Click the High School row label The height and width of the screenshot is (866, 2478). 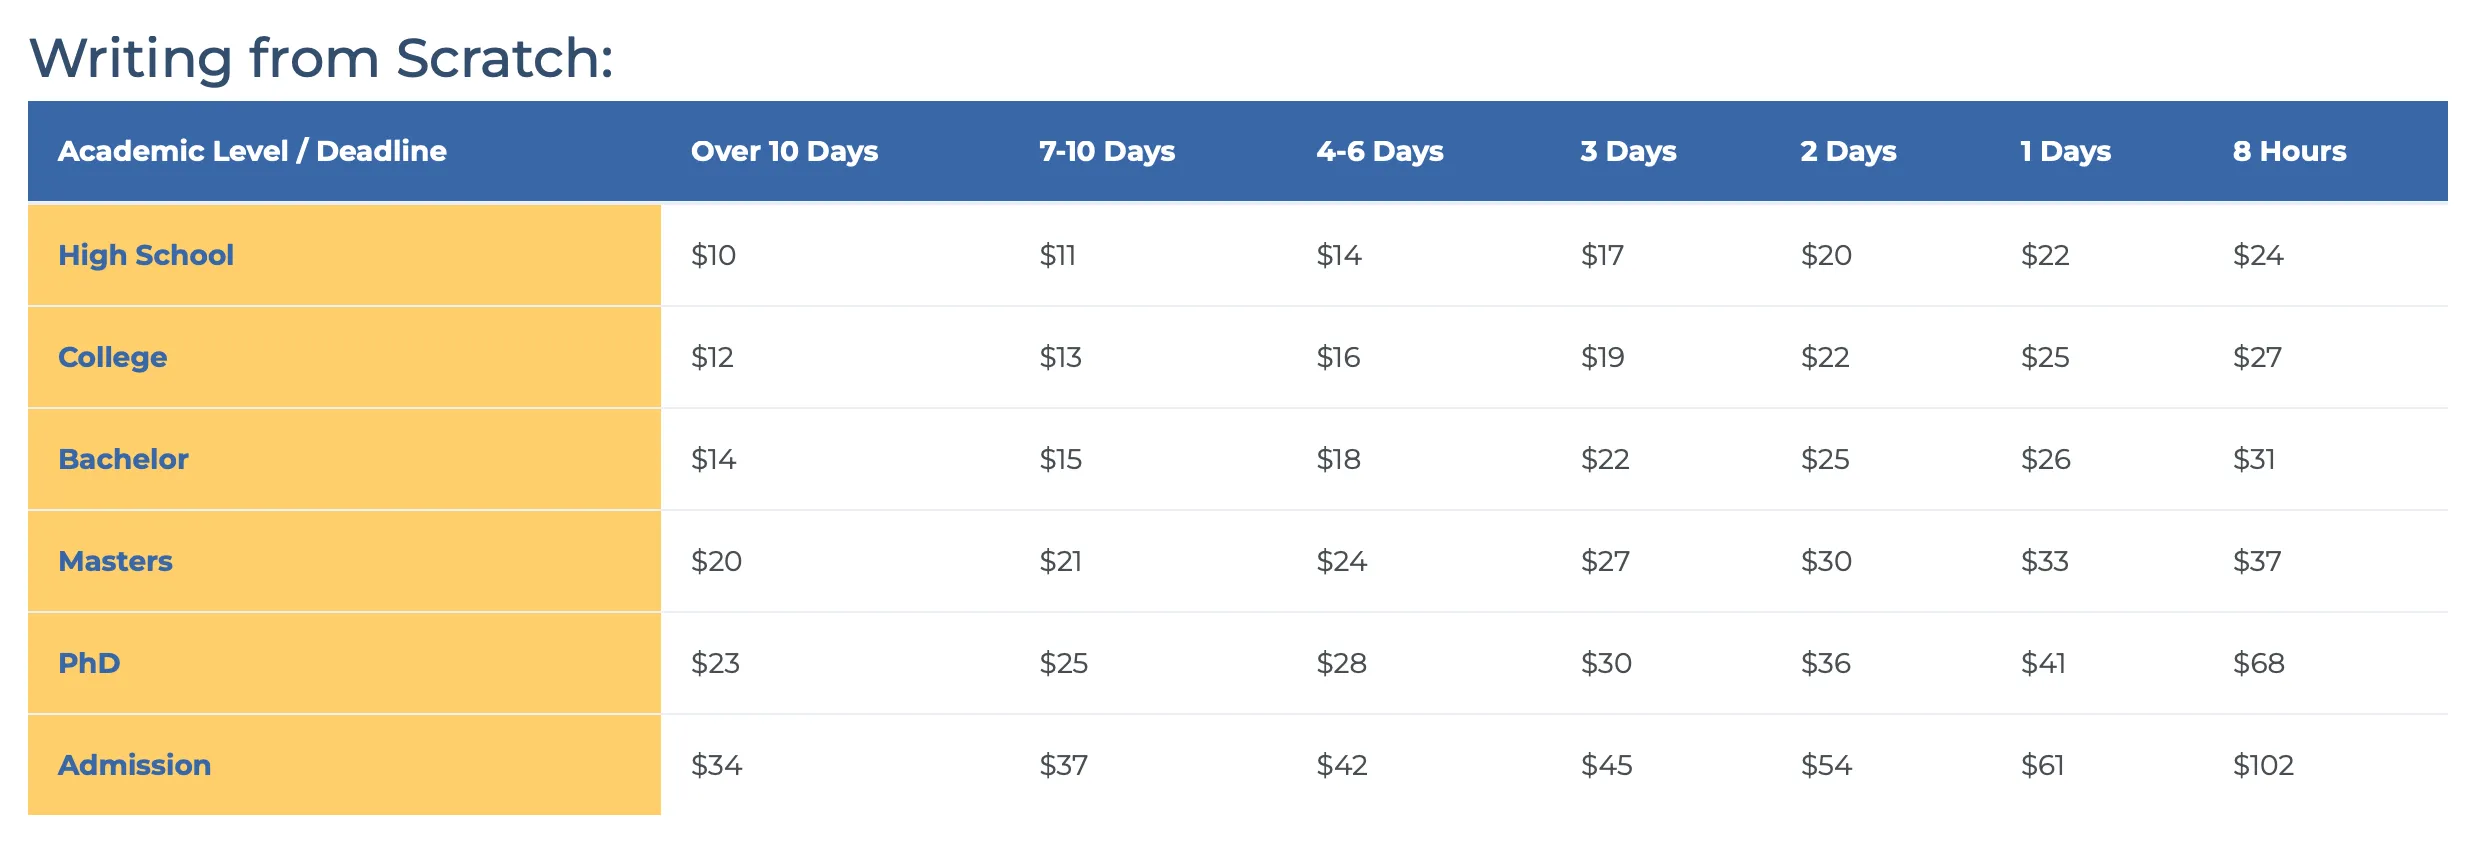pos(146,255)
